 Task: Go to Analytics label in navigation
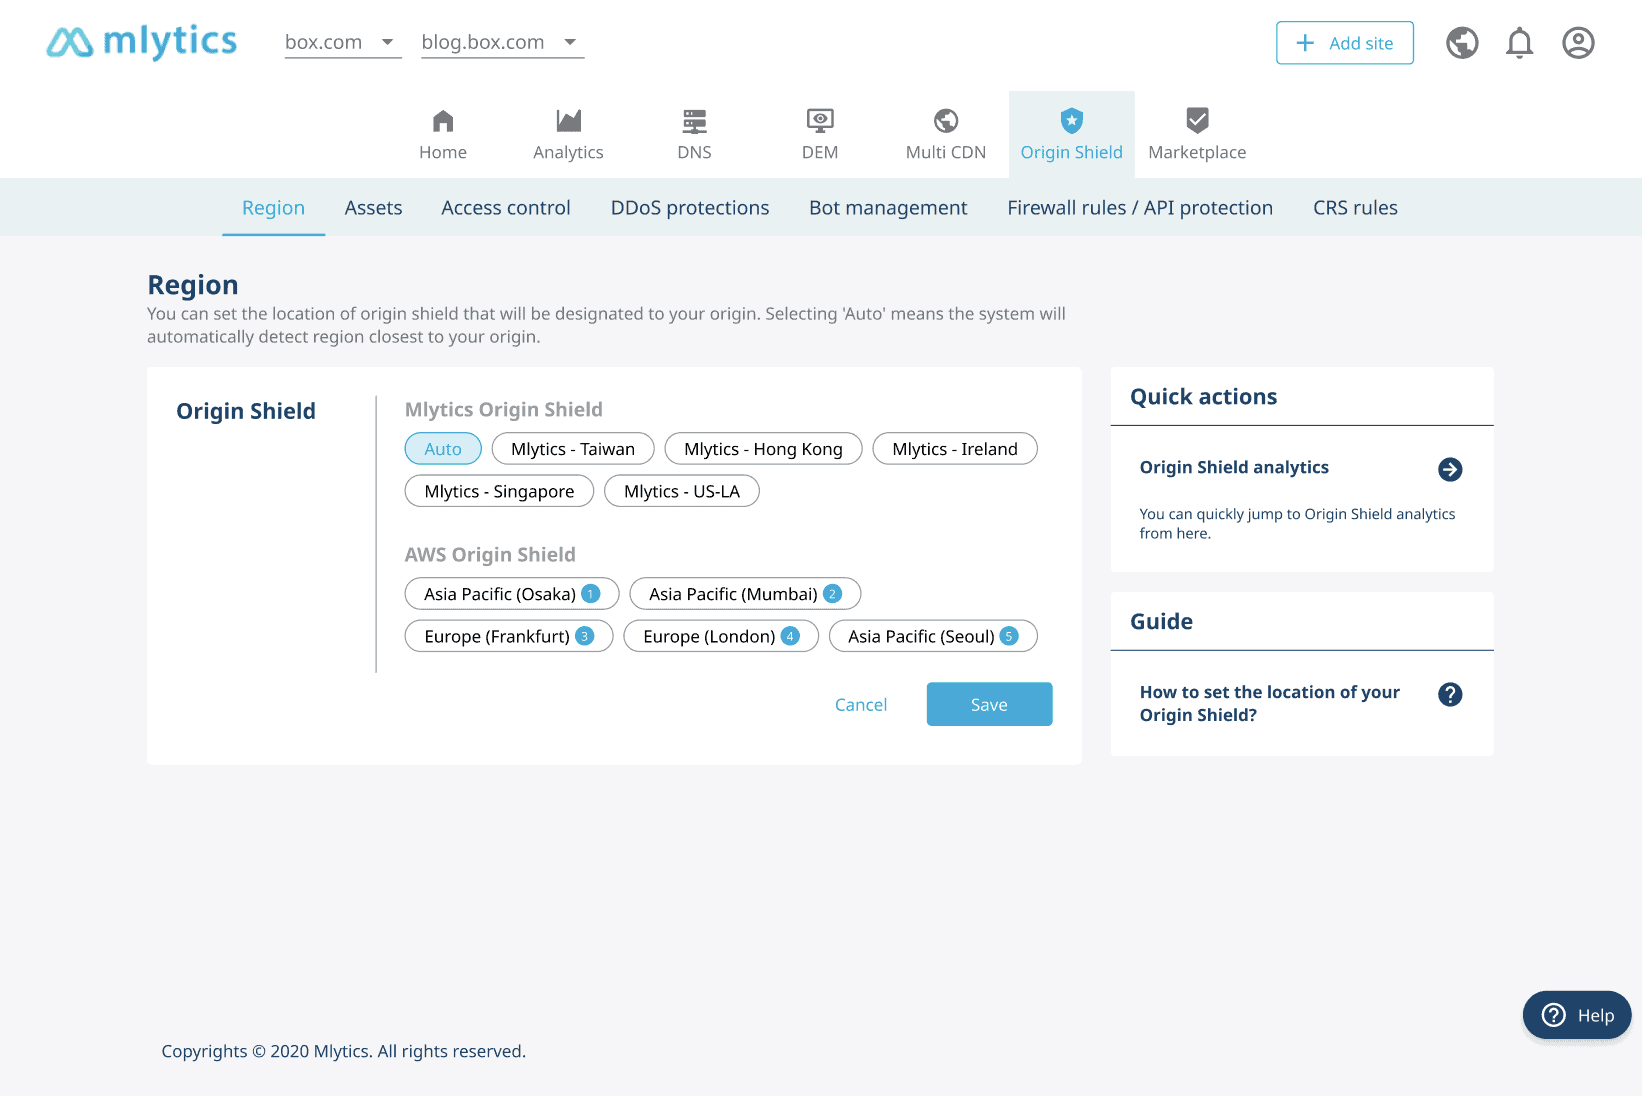[x=568, y=152]
